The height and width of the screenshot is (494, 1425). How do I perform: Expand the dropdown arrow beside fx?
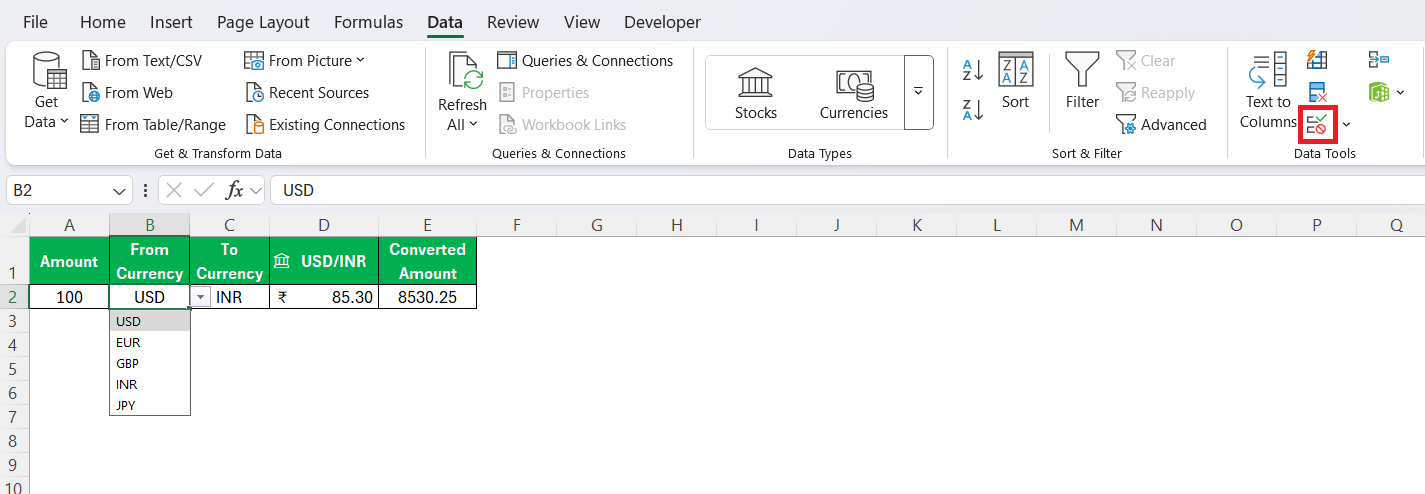(256, 190)
